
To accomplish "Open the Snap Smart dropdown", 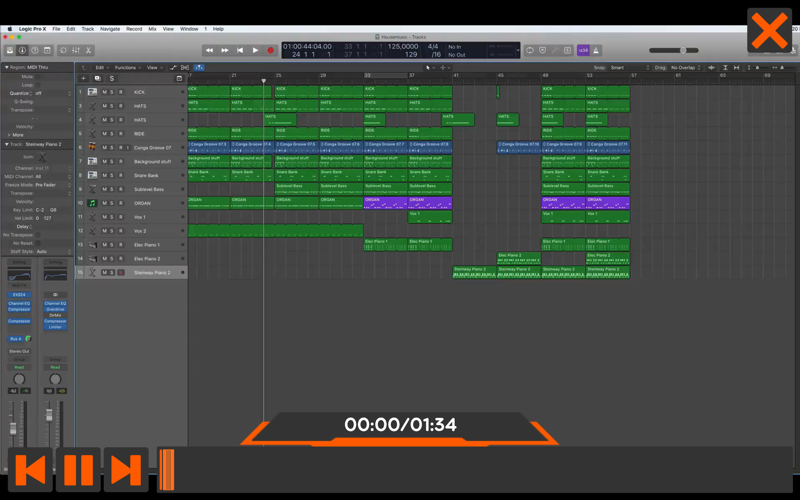I will click(x=630, y=67).
